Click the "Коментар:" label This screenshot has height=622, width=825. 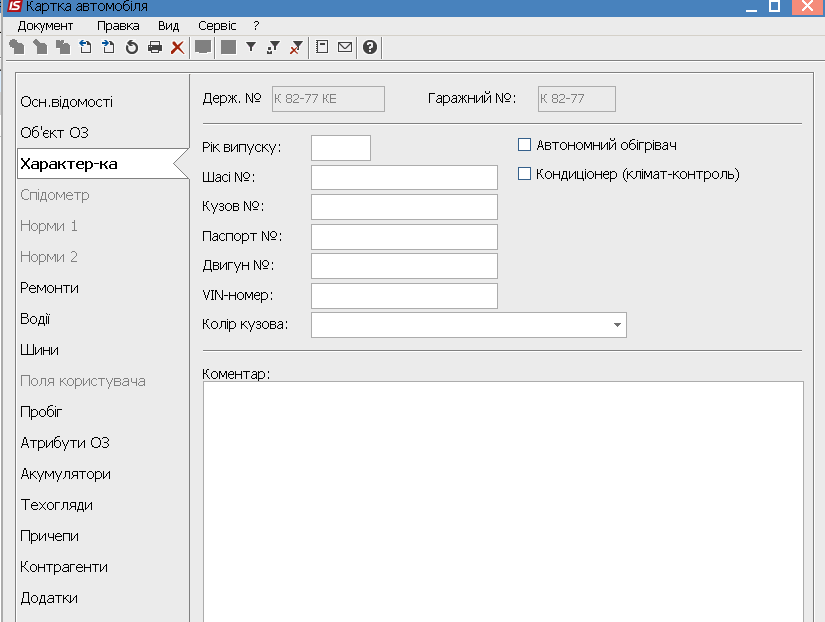(x=236, y=374)
